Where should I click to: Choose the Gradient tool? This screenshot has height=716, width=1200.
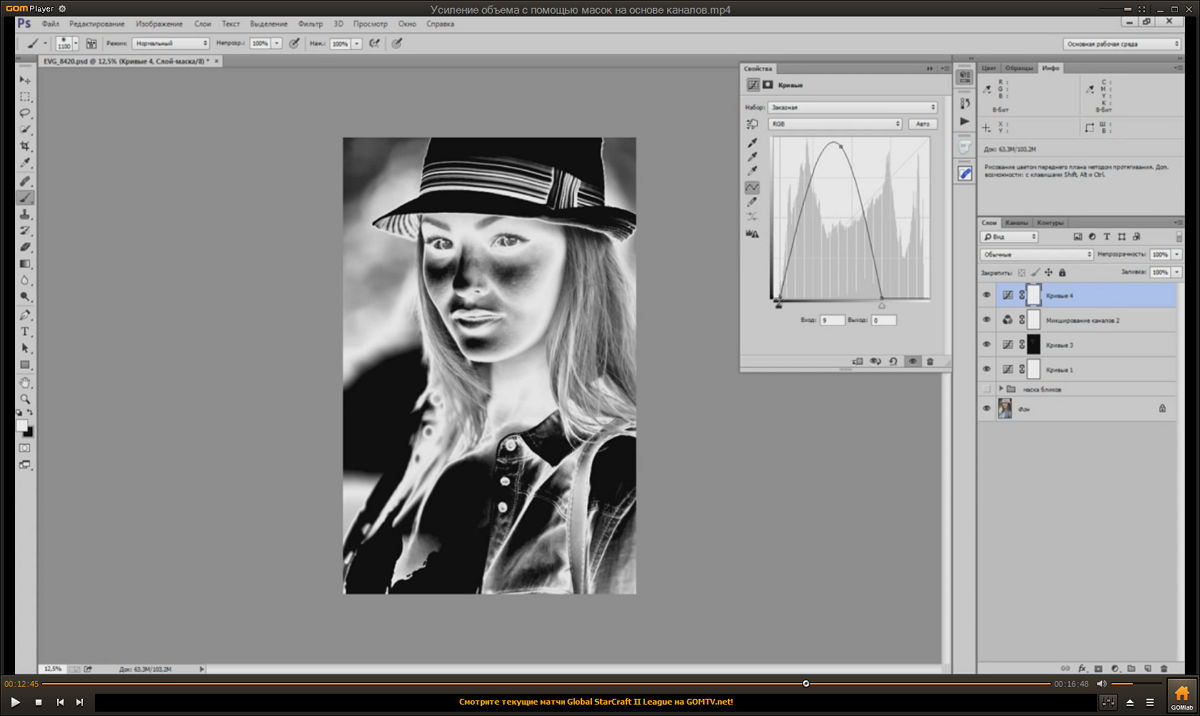point(25,264)
